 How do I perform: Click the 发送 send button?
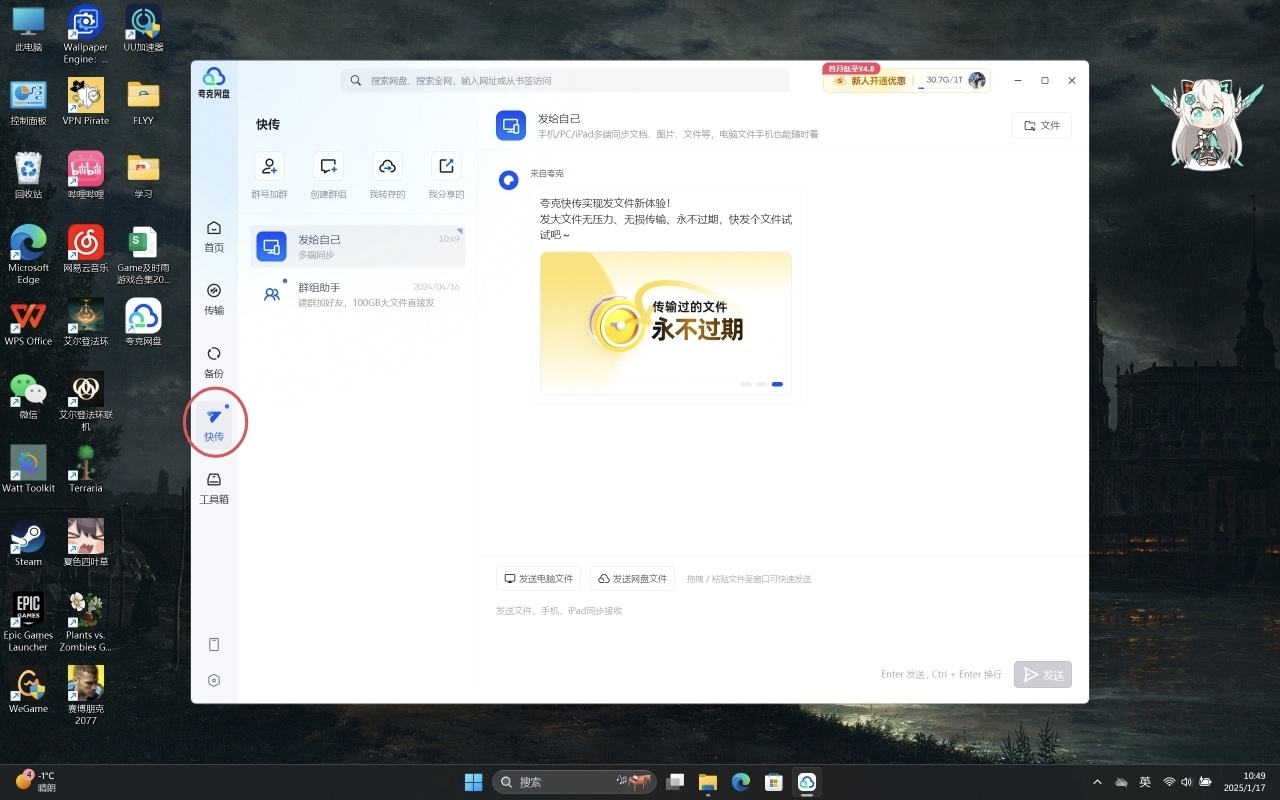[1042, 674]
